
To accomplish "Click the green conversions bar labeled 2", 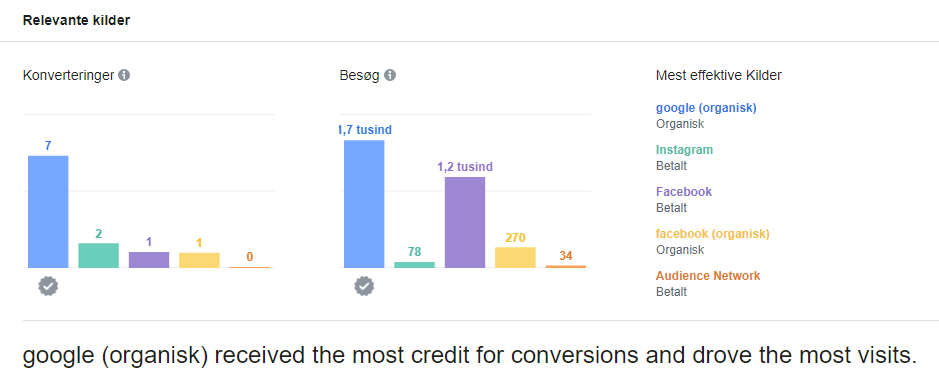I will tap(99, 256).
